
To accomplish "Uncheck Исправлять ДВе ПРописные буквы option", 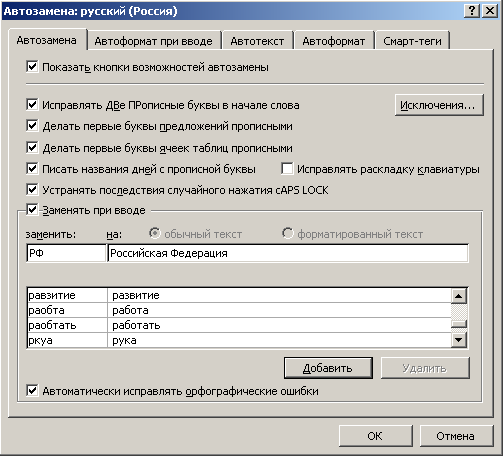I will tap(32, 105).
